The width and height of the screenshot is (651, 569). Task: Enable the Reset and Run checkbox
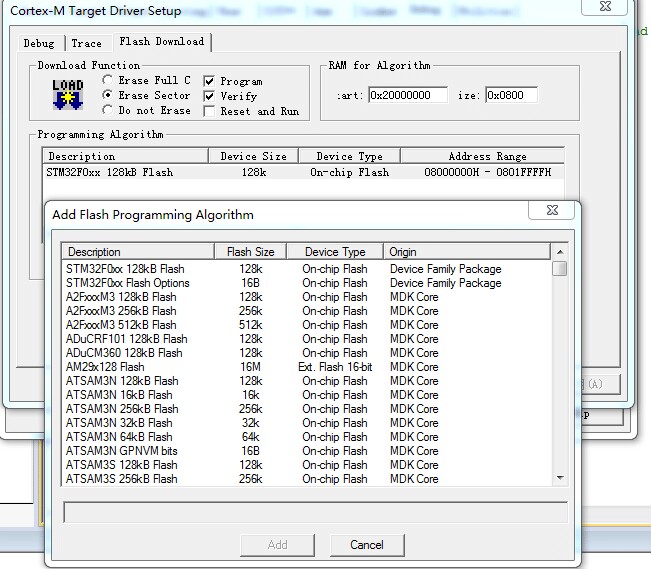(209, 111)
